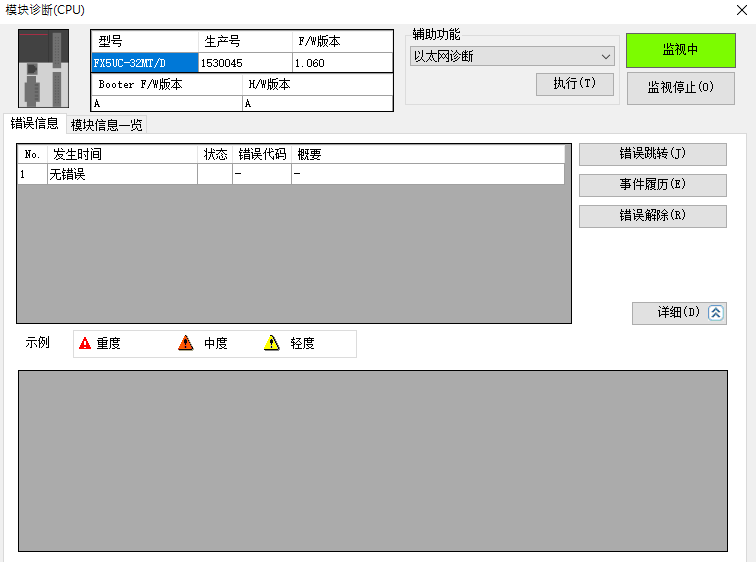The width and height of the screenshot is (756, 562).
Task: Click the red 重度 severity warning icon
Action: click(85, 343)
